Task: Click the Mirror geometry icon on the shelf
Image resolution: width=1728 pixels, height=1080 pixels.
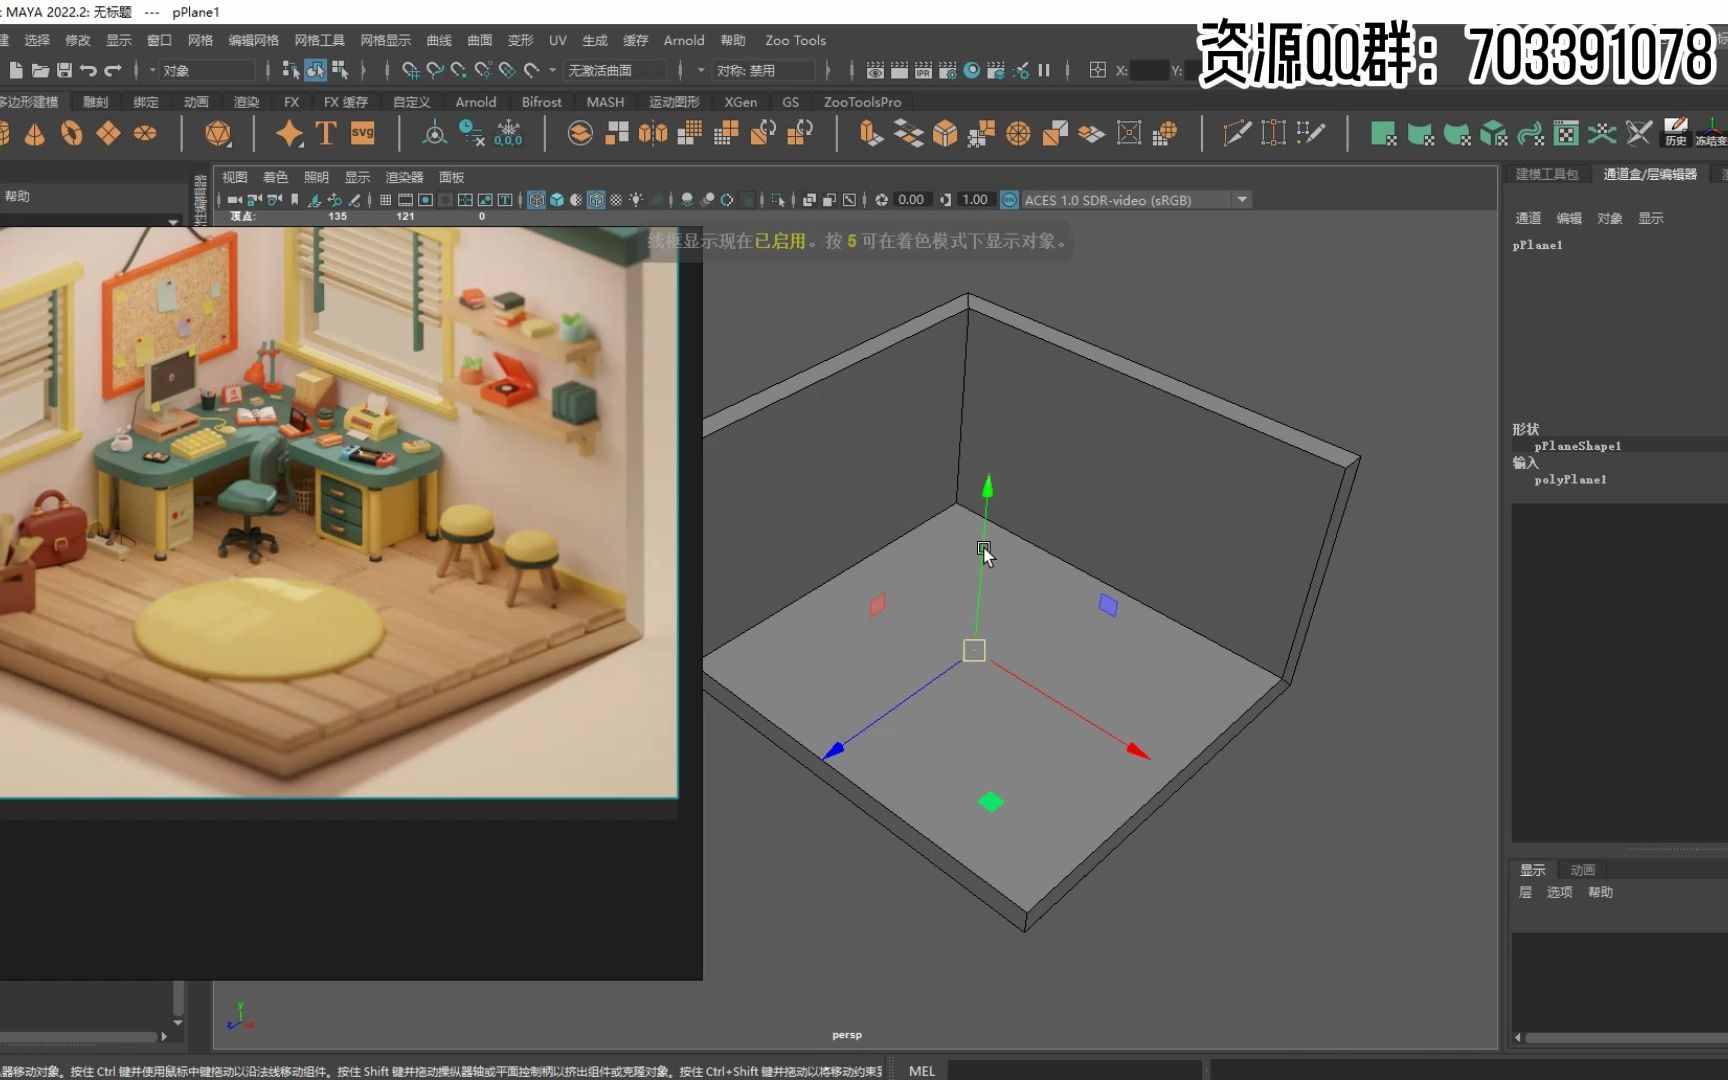Action: 1089,133
